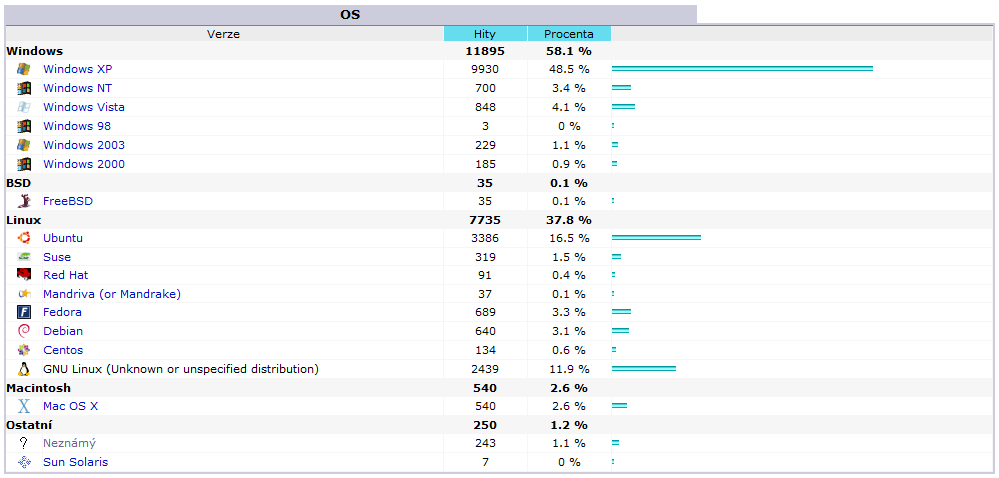
Task: Select the Ostatní group row label
Action: (x=29, y=425)
